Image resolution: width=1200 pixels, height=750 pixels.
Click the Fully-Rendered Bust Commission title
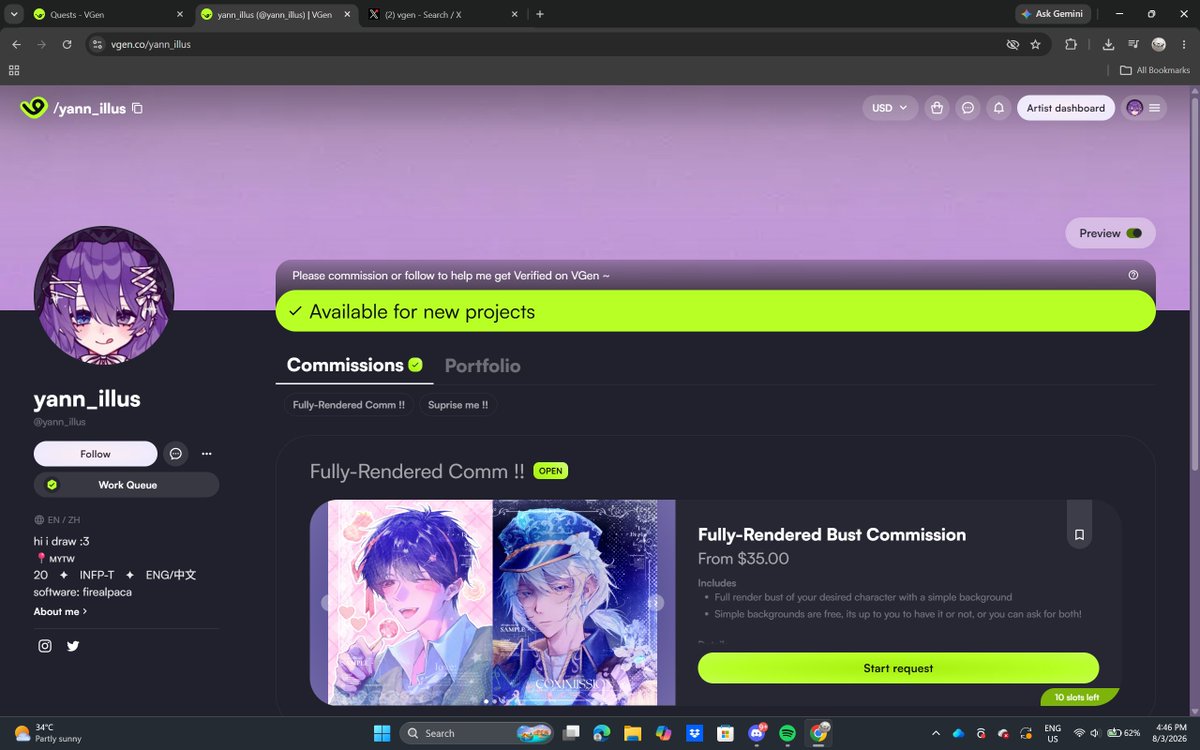832,534
